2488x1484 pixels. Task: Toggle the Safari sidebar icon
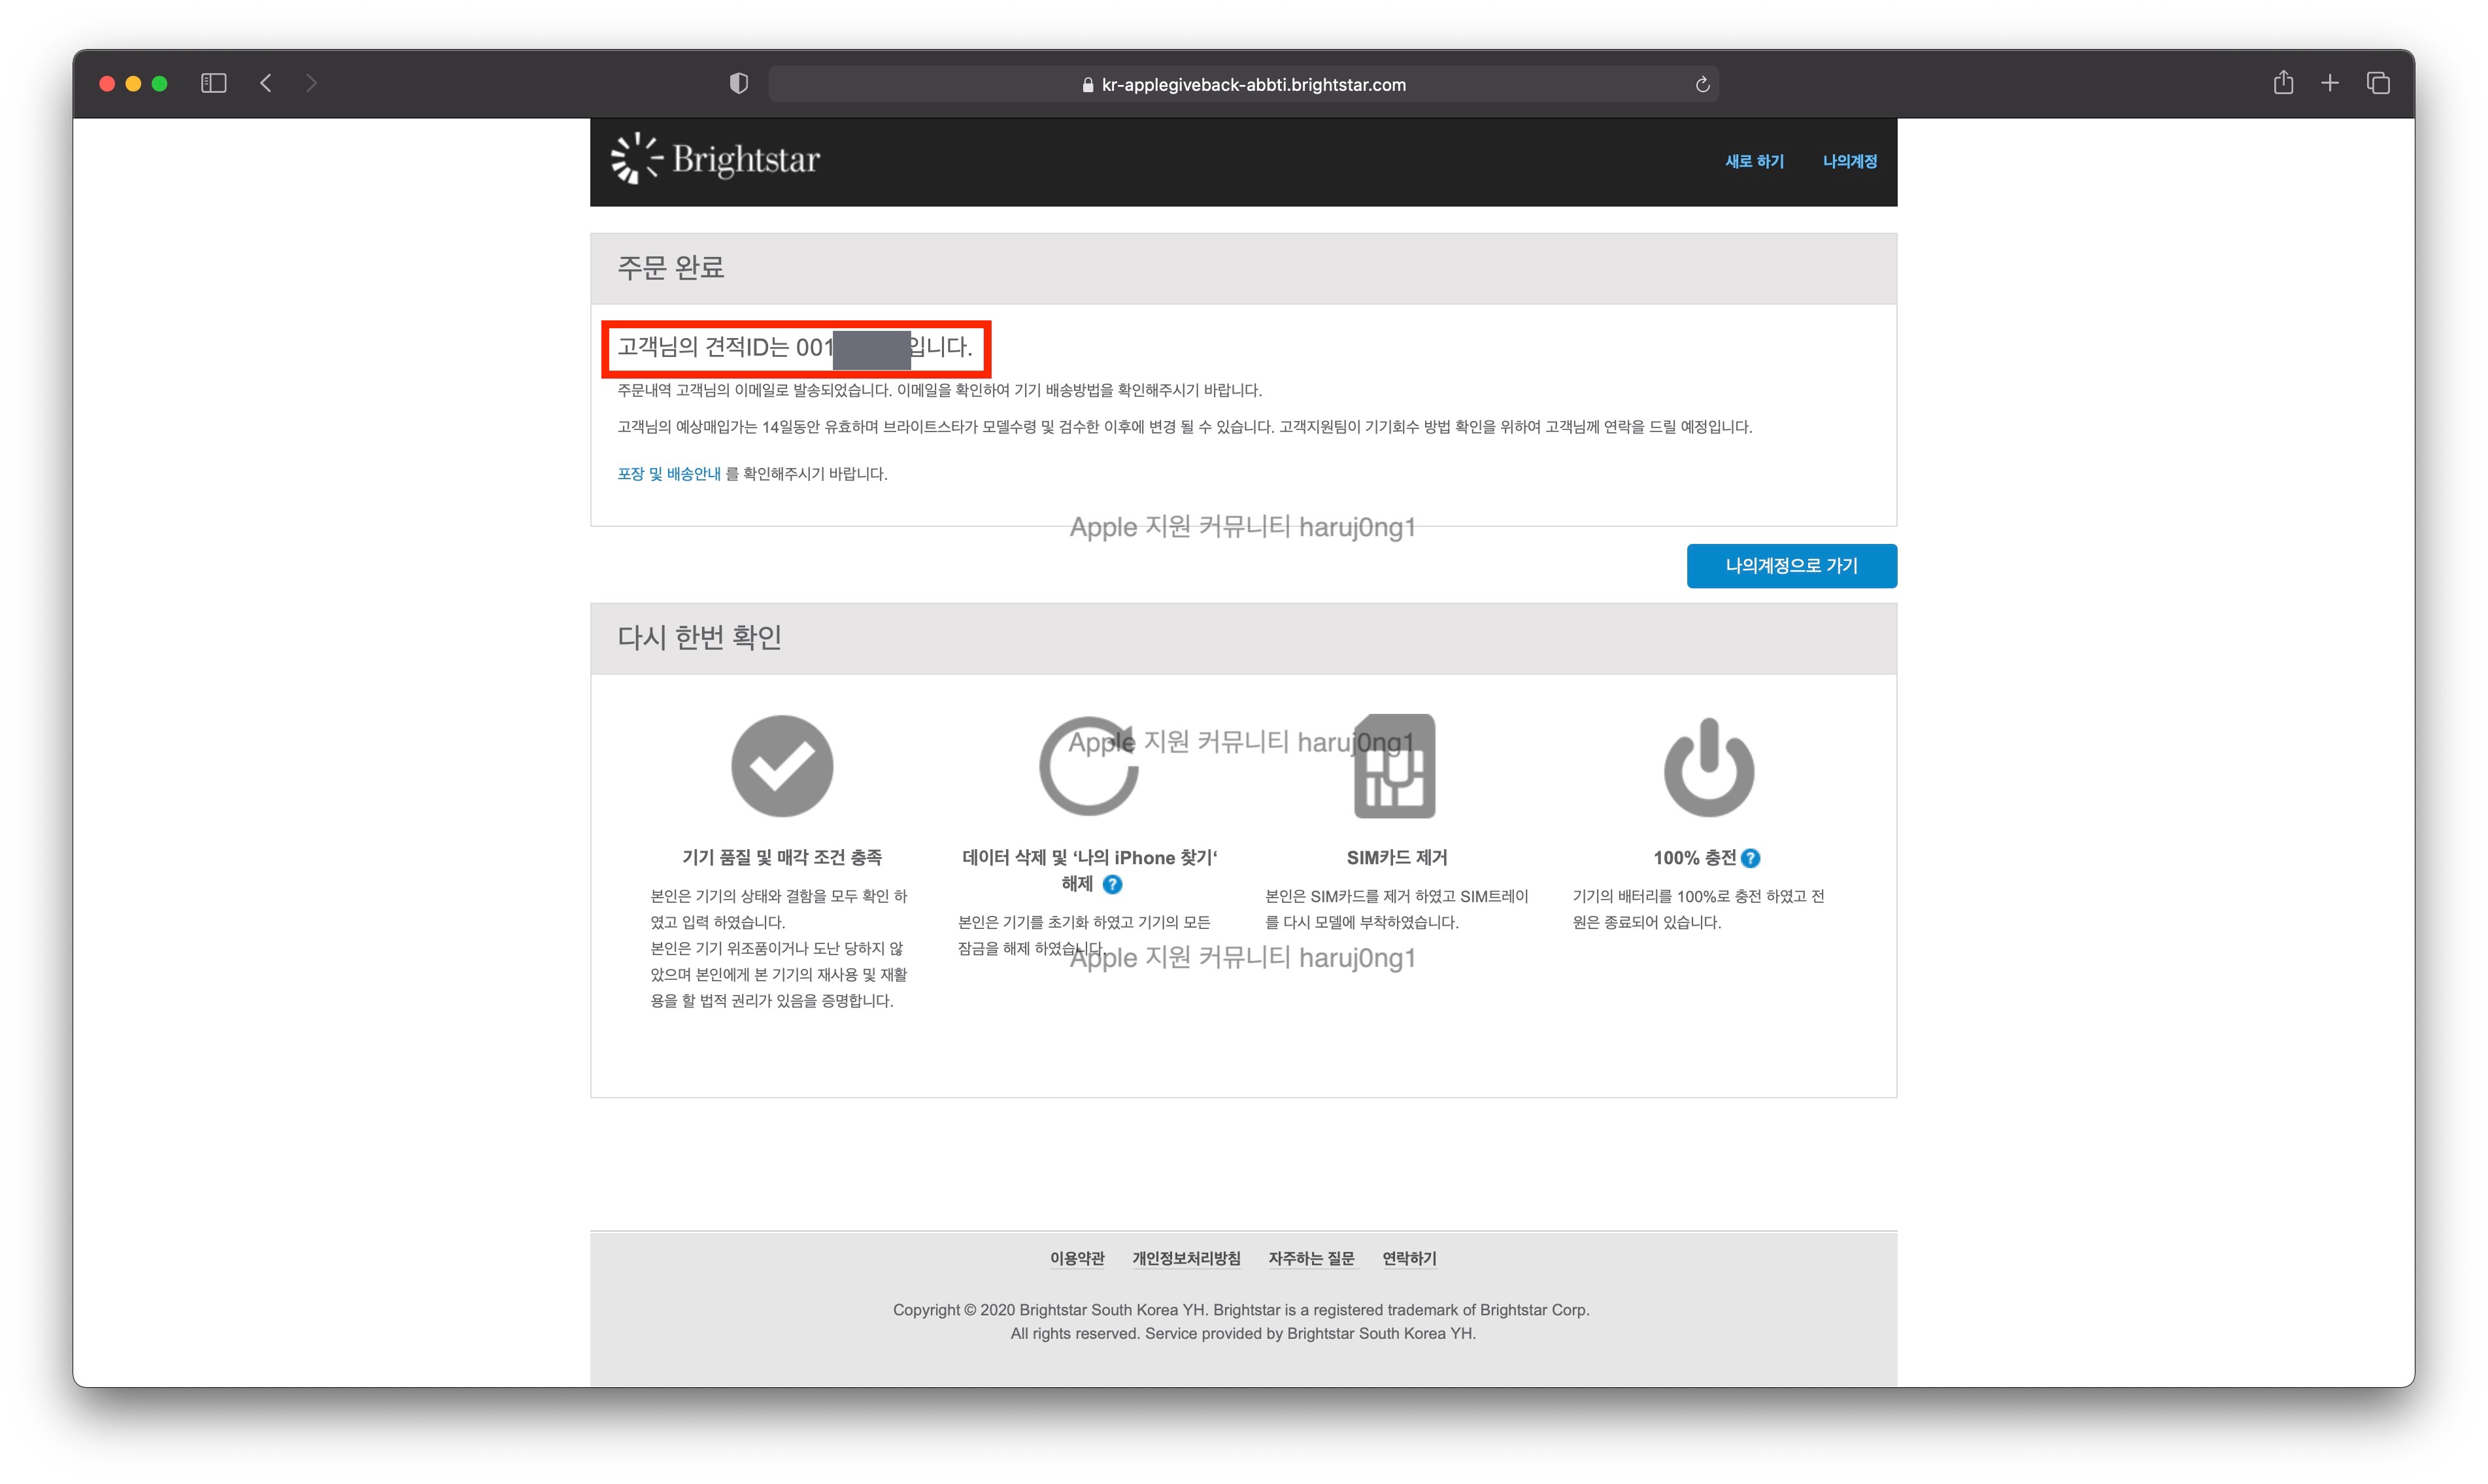(x=213, y=83)
